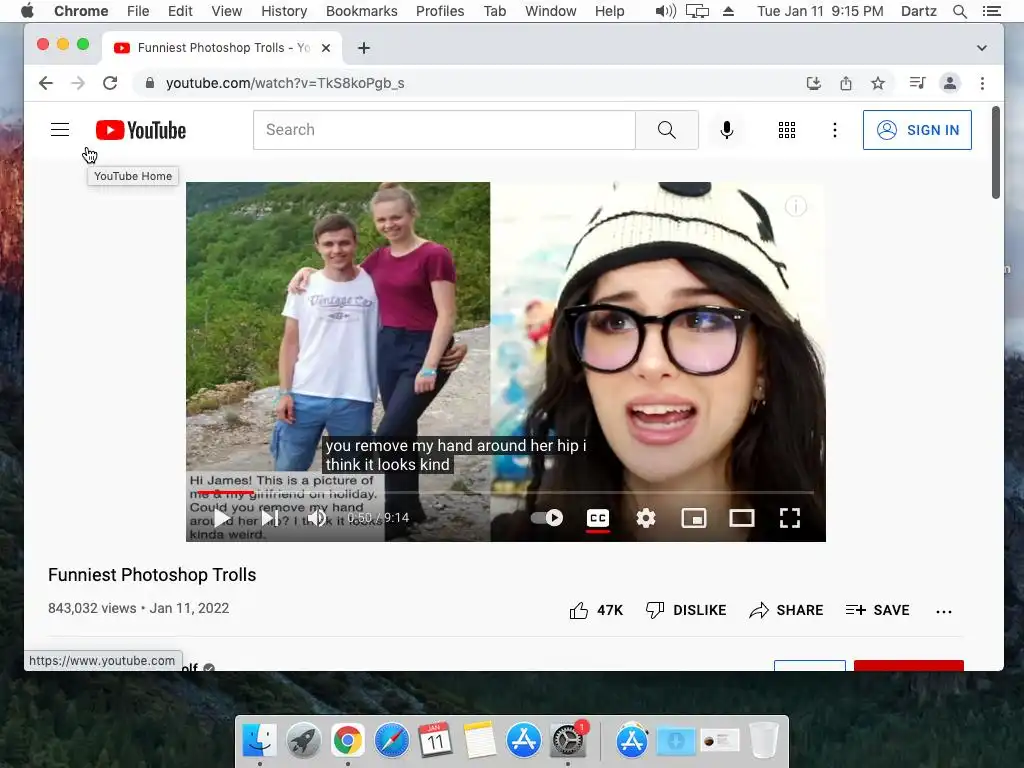
Task: Click the browser forward arrow
Action: point(78,83)
